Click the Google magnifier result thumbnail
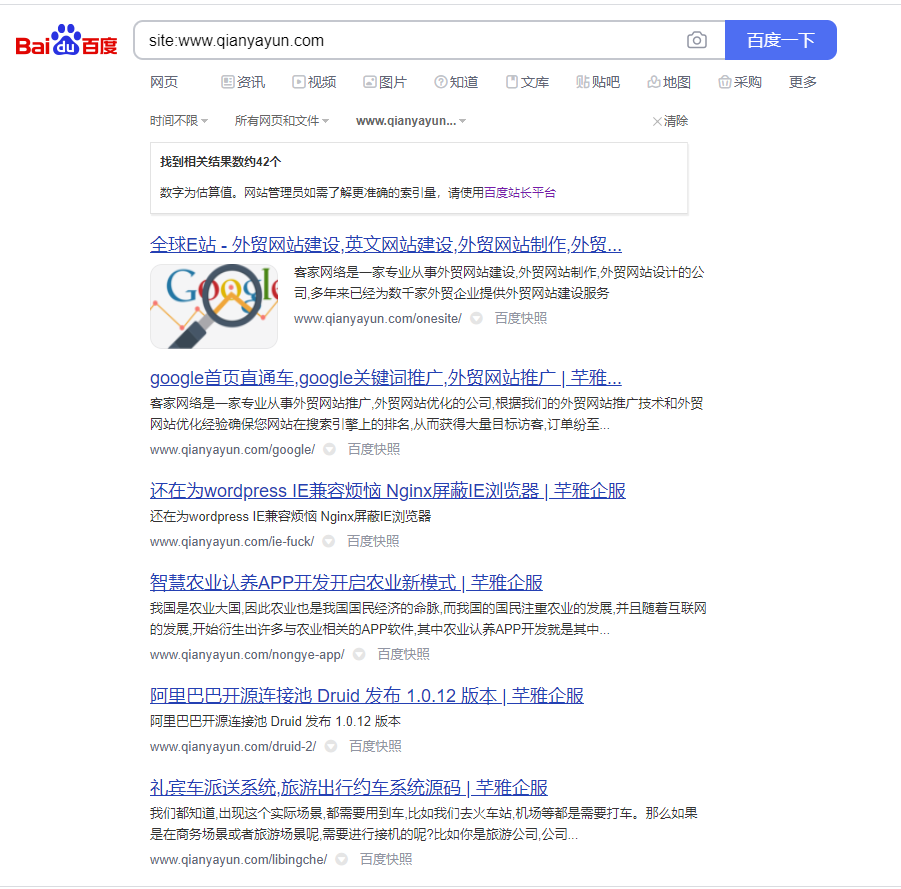This screenshot has width=901, height=889. (x=214, y=306)
